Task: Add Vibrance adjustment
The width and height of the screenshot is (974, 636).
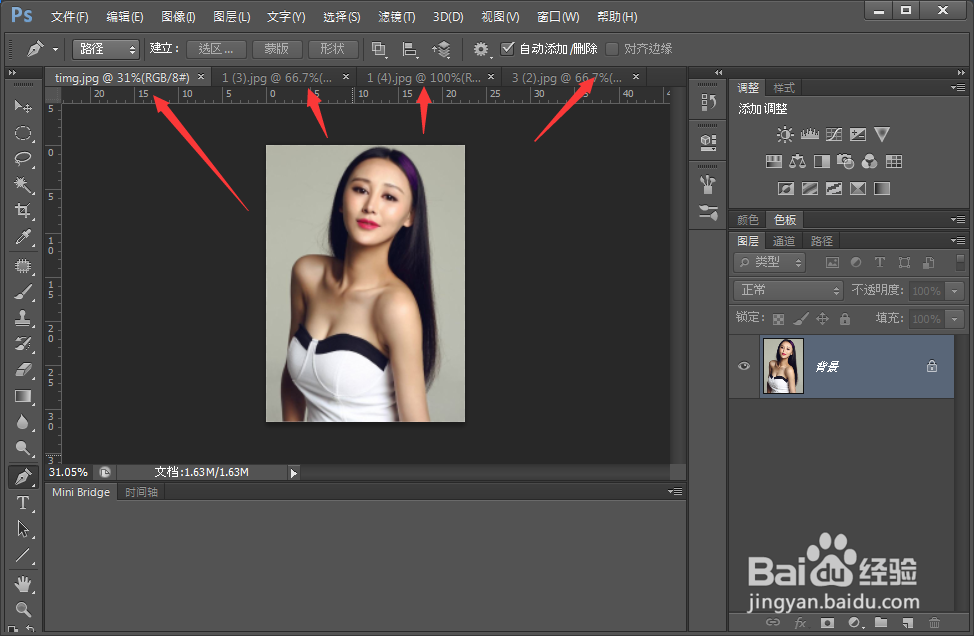Action: [882, 134]
